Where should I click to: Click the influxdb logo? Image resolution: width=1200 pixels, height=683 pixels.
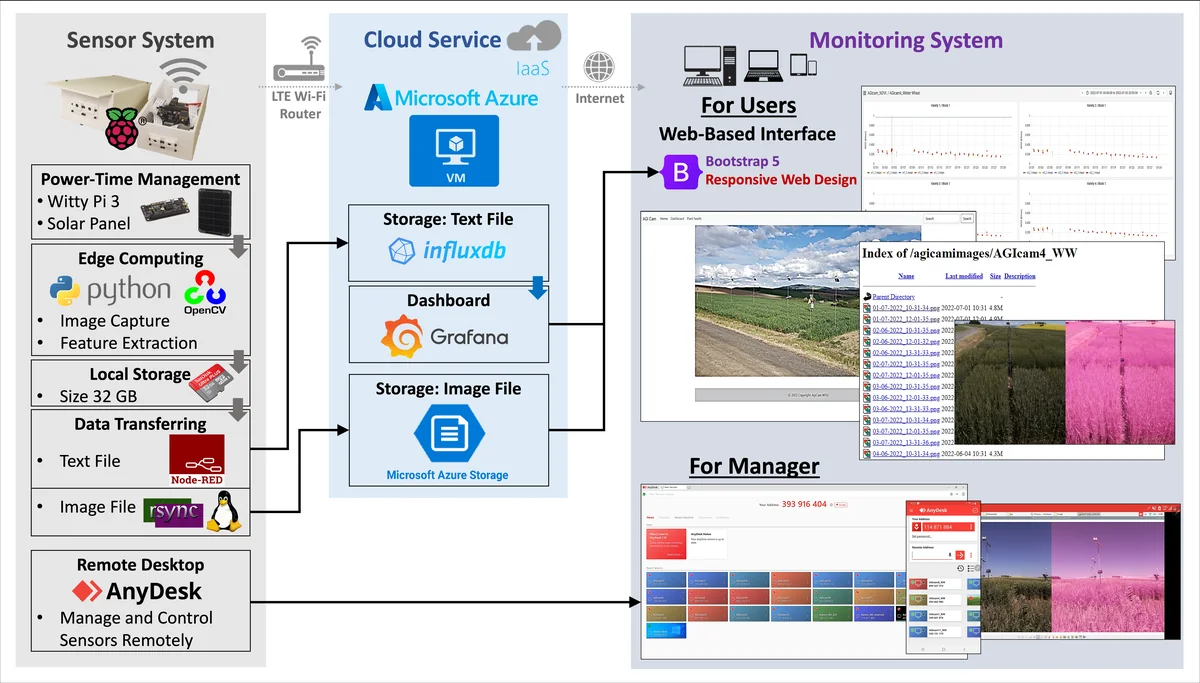pos(447,251)
